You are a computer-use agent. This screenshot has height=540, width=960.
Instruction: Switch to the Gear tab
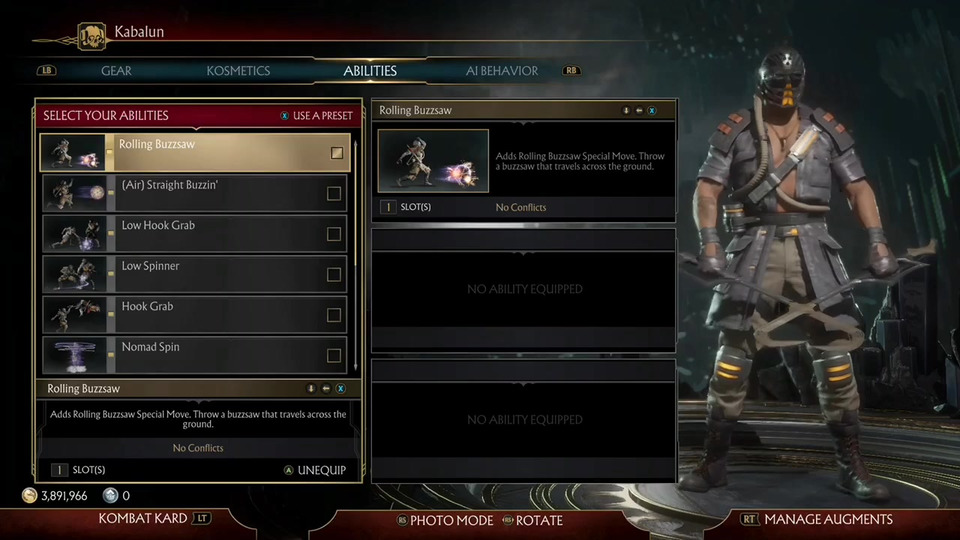[116, 71]
